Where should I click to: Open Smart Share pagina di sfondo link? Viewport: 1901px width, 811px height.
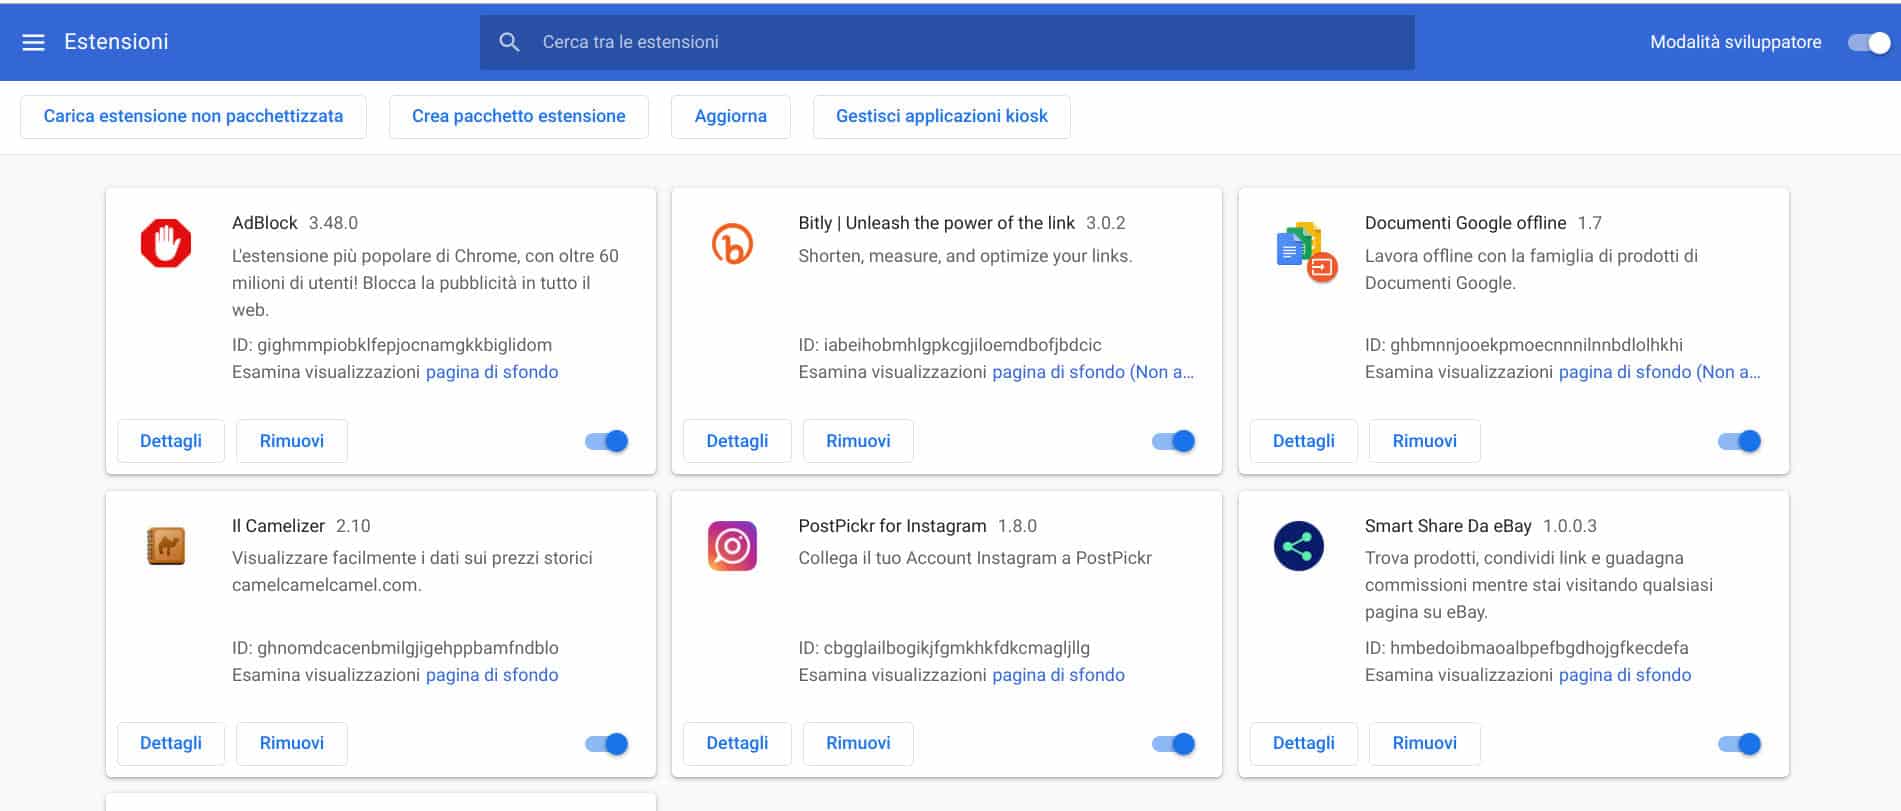[1625, 675]
